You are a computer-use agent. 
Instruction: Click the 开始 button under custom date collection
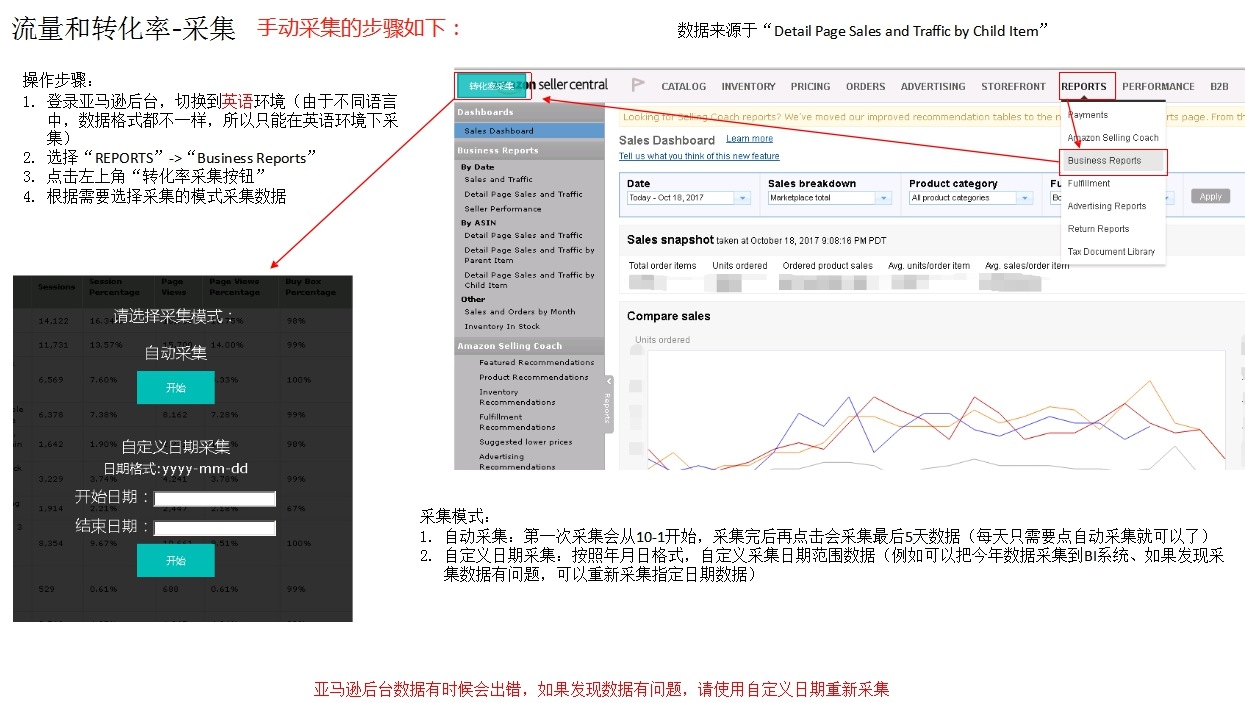click(176, 561)
